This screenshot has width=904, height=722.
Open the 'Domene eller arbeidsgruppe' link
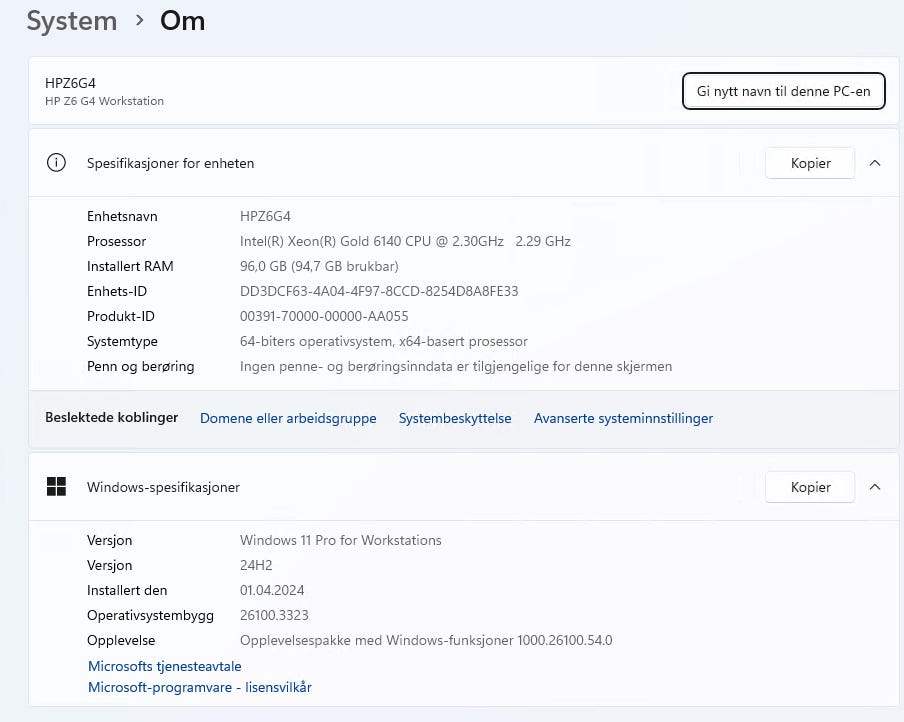pos(288,418)
